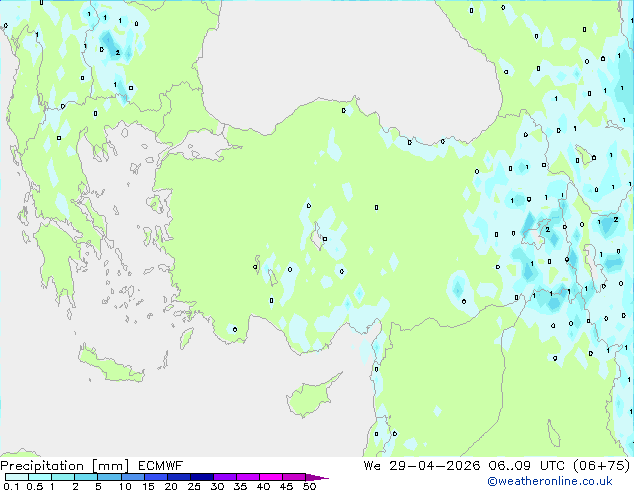This screenshot has width=634, height=490.
Task: Select the 5–10 mm legend color swatch
Action: click(x=109, y=477)
